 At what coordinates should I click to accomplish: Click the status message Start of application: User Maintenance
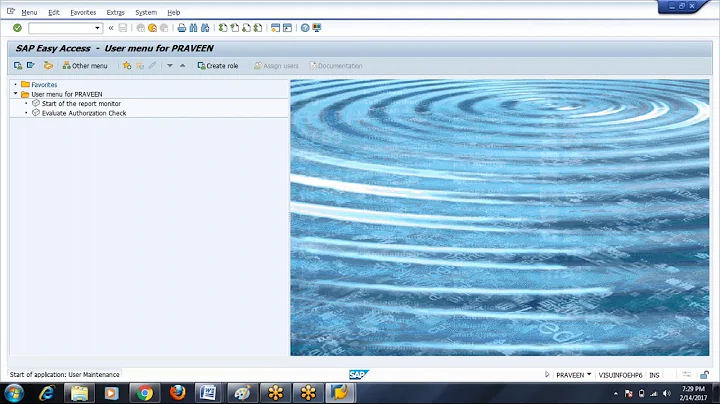tap(65, 375)
